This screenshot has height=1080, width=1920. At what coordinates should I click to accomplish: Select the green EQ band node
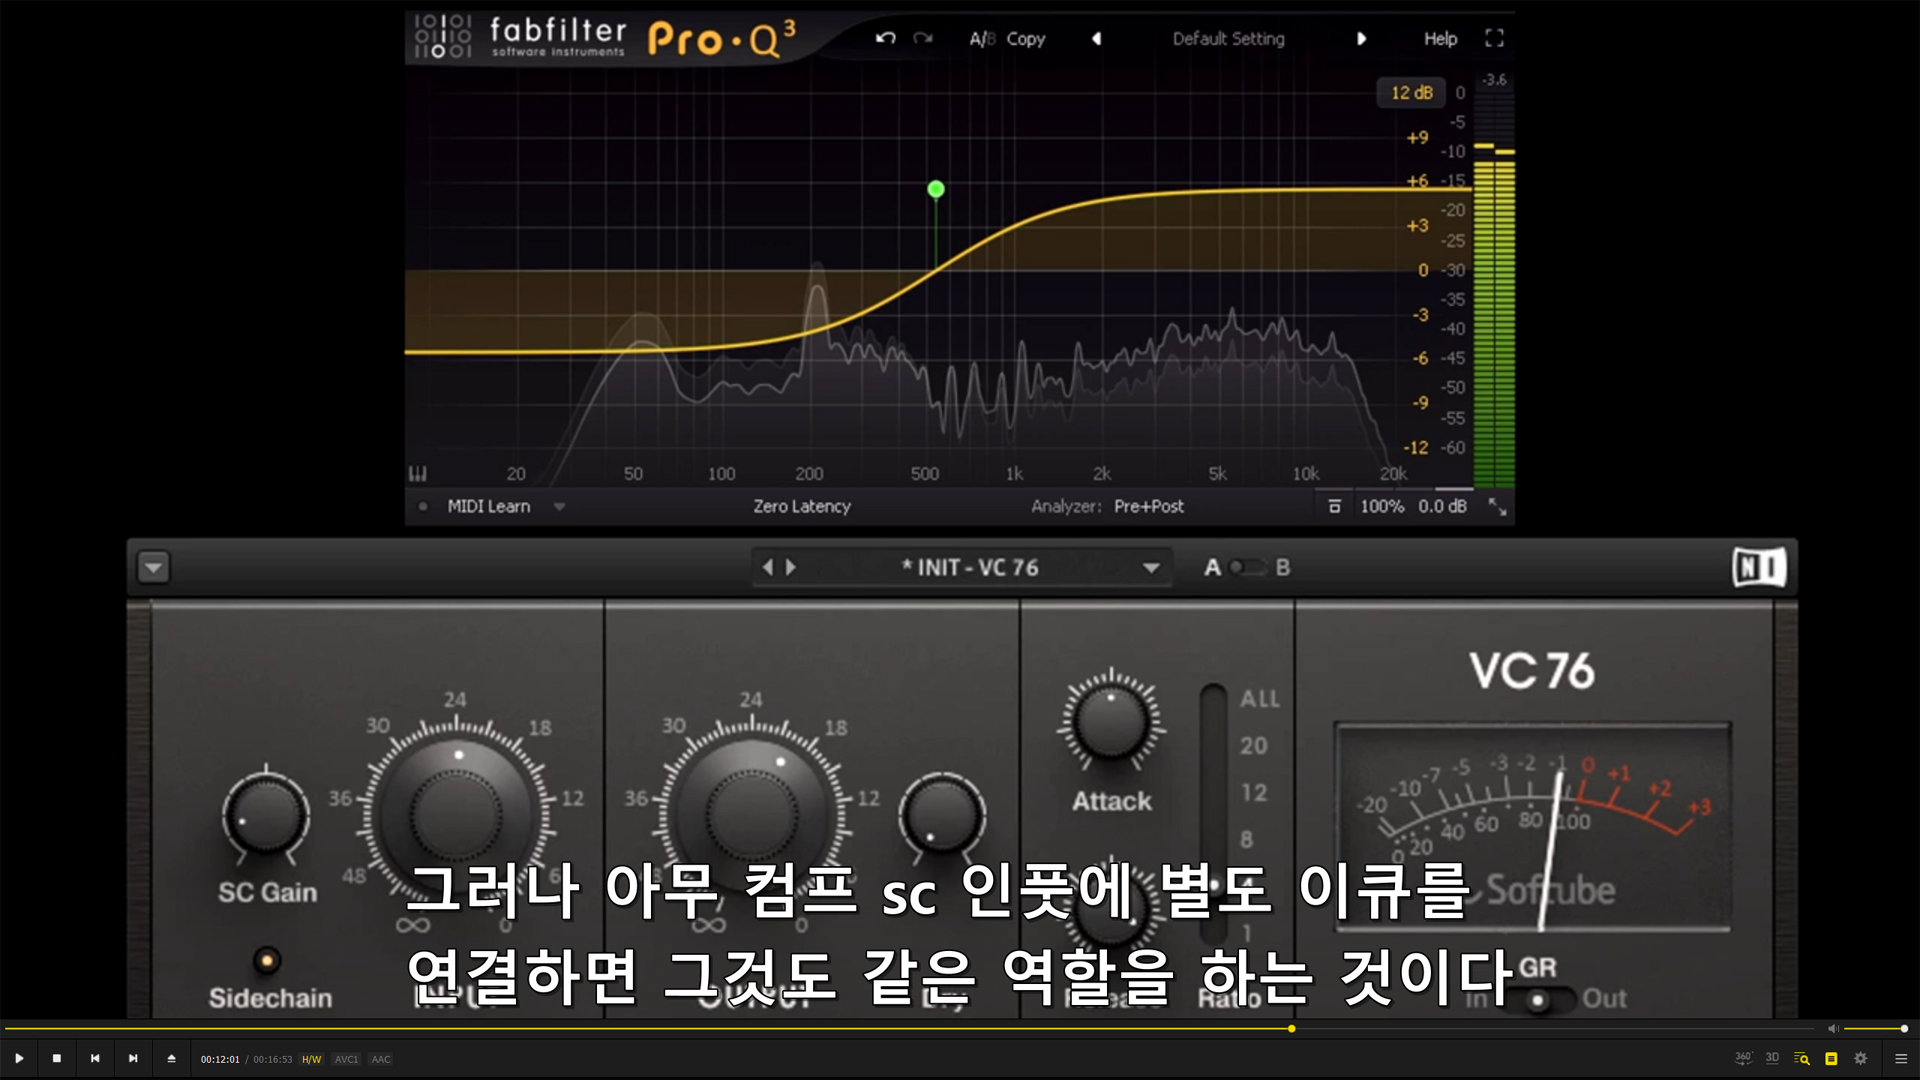click(936, 189)
